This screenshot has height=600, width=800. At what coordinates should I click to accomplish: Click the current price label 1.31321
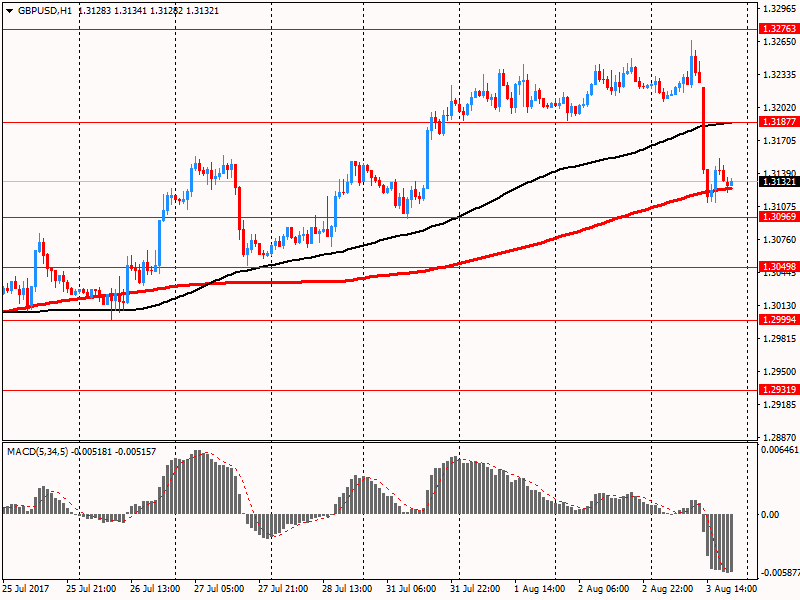coord(779,182)
